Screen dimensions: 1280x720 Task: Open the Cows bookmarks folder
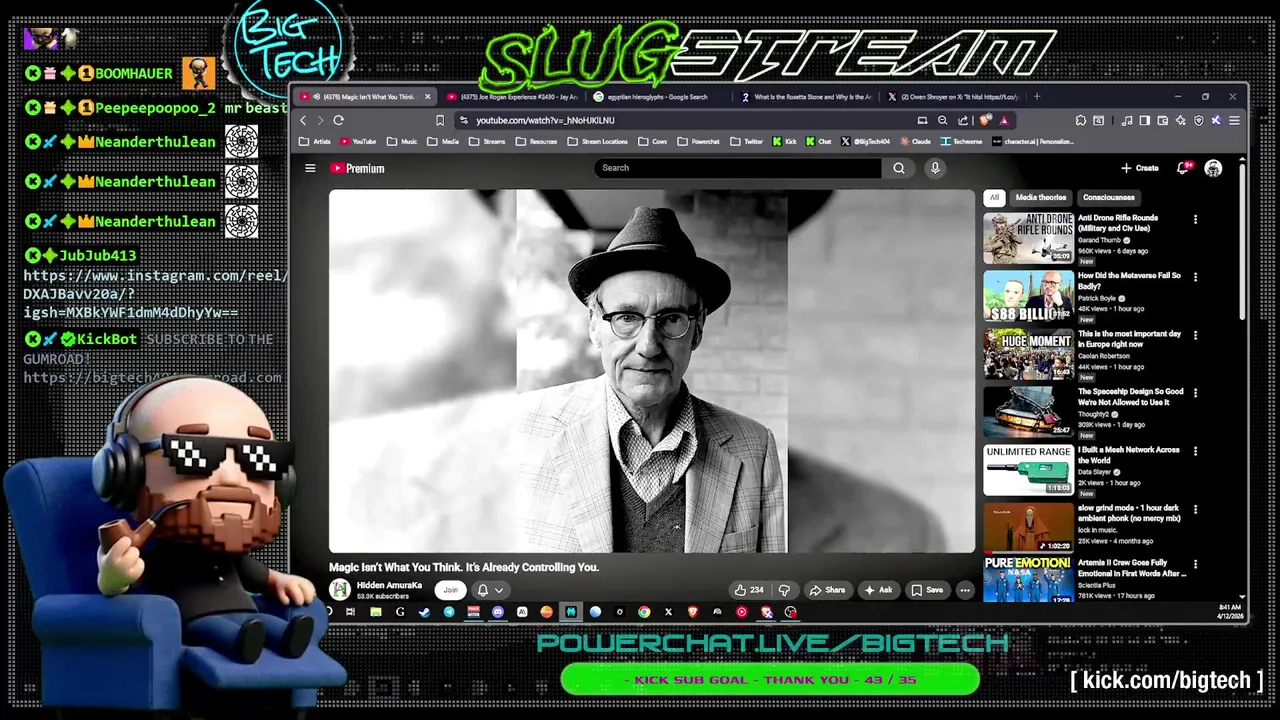[x=653, y=142]
